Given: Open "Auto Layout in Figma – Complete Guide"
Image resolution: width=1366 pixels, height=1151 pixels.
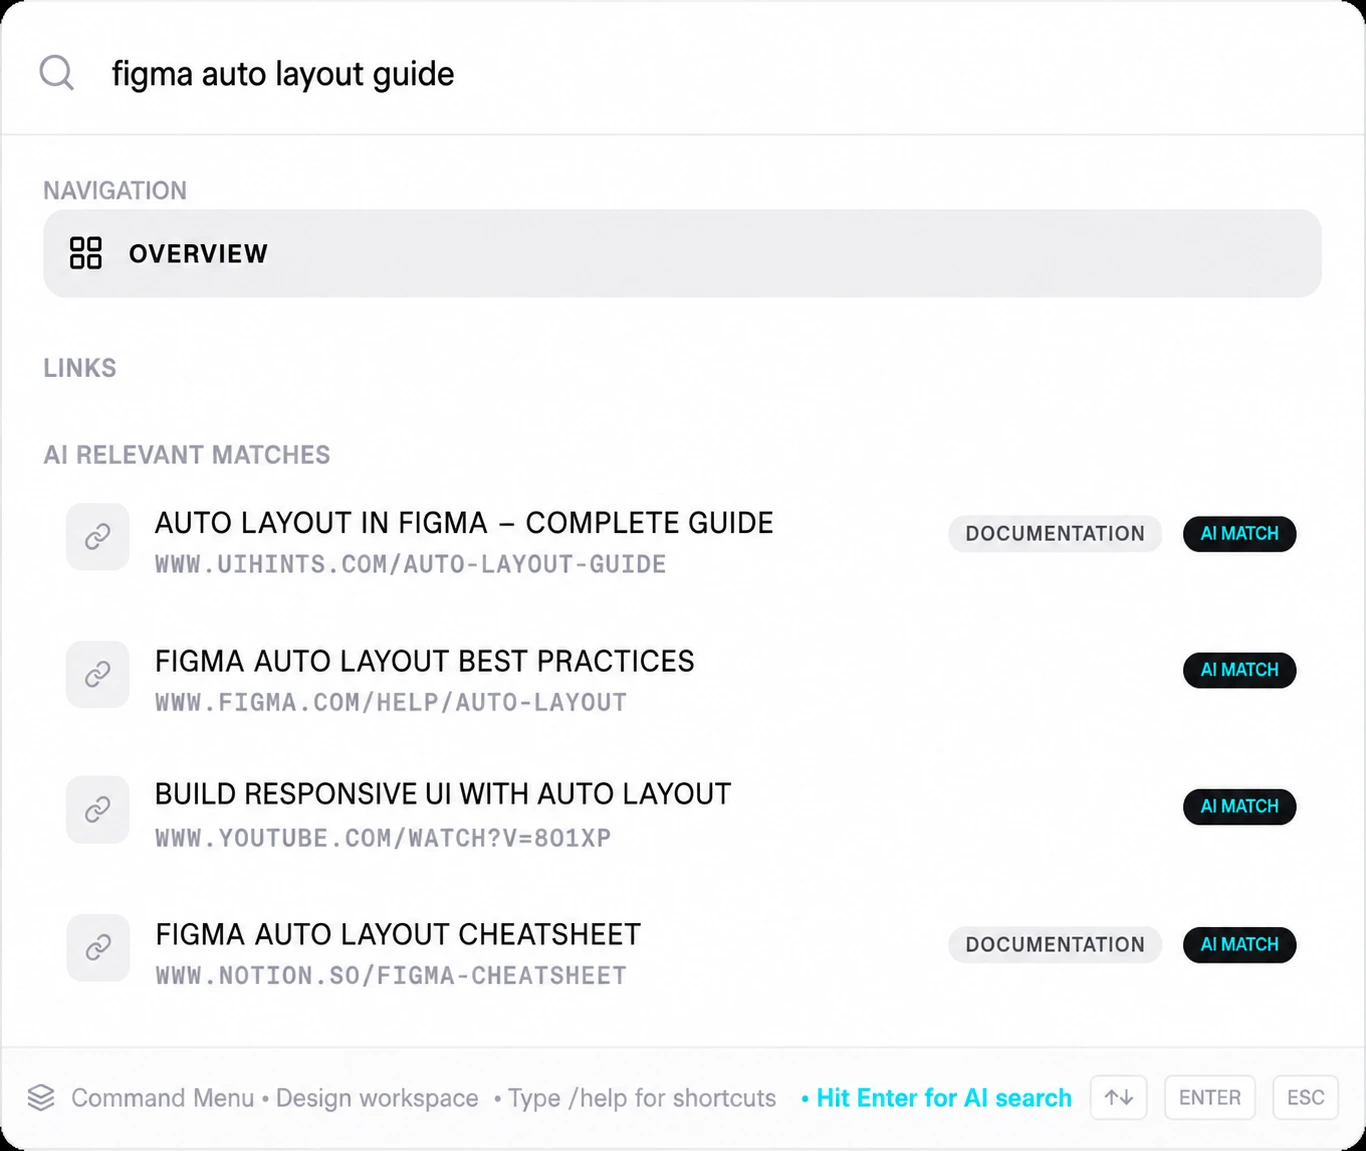Looking at the screenshot, I should click(464, 523).
